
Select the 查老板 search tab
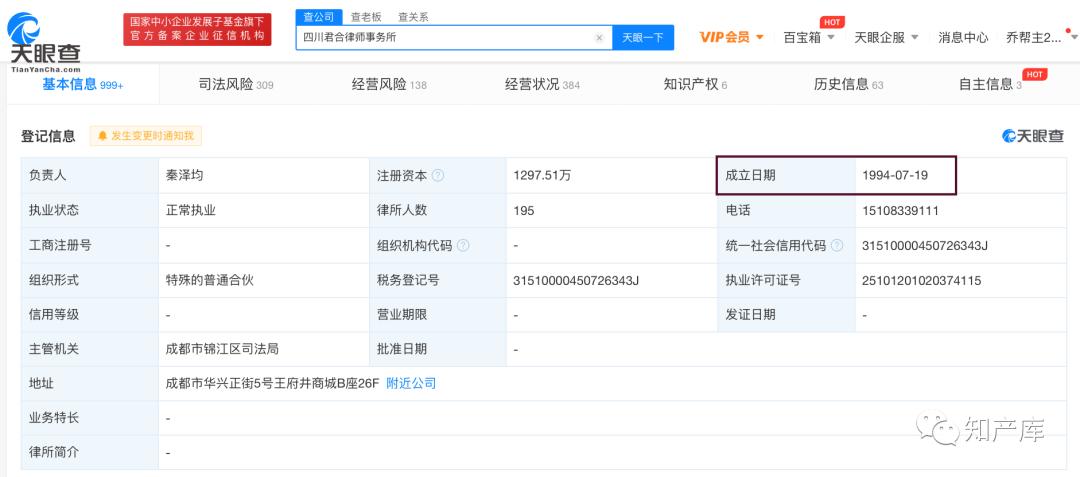(x=366, y=17)
